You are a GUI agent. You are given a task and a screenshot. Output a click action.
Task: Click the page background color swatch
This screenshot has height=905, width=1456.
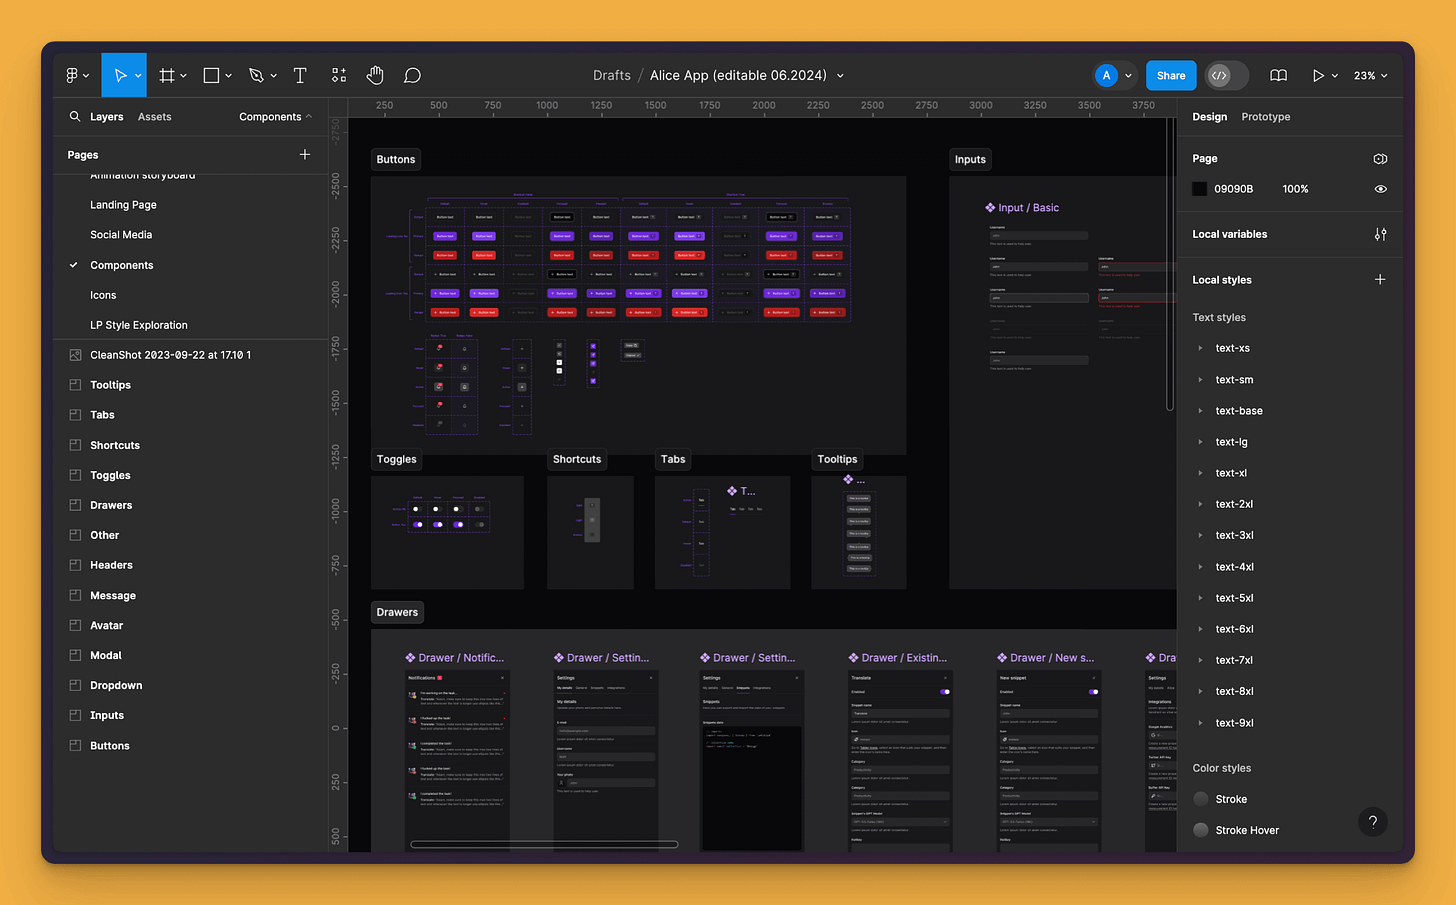[1200, 189]
